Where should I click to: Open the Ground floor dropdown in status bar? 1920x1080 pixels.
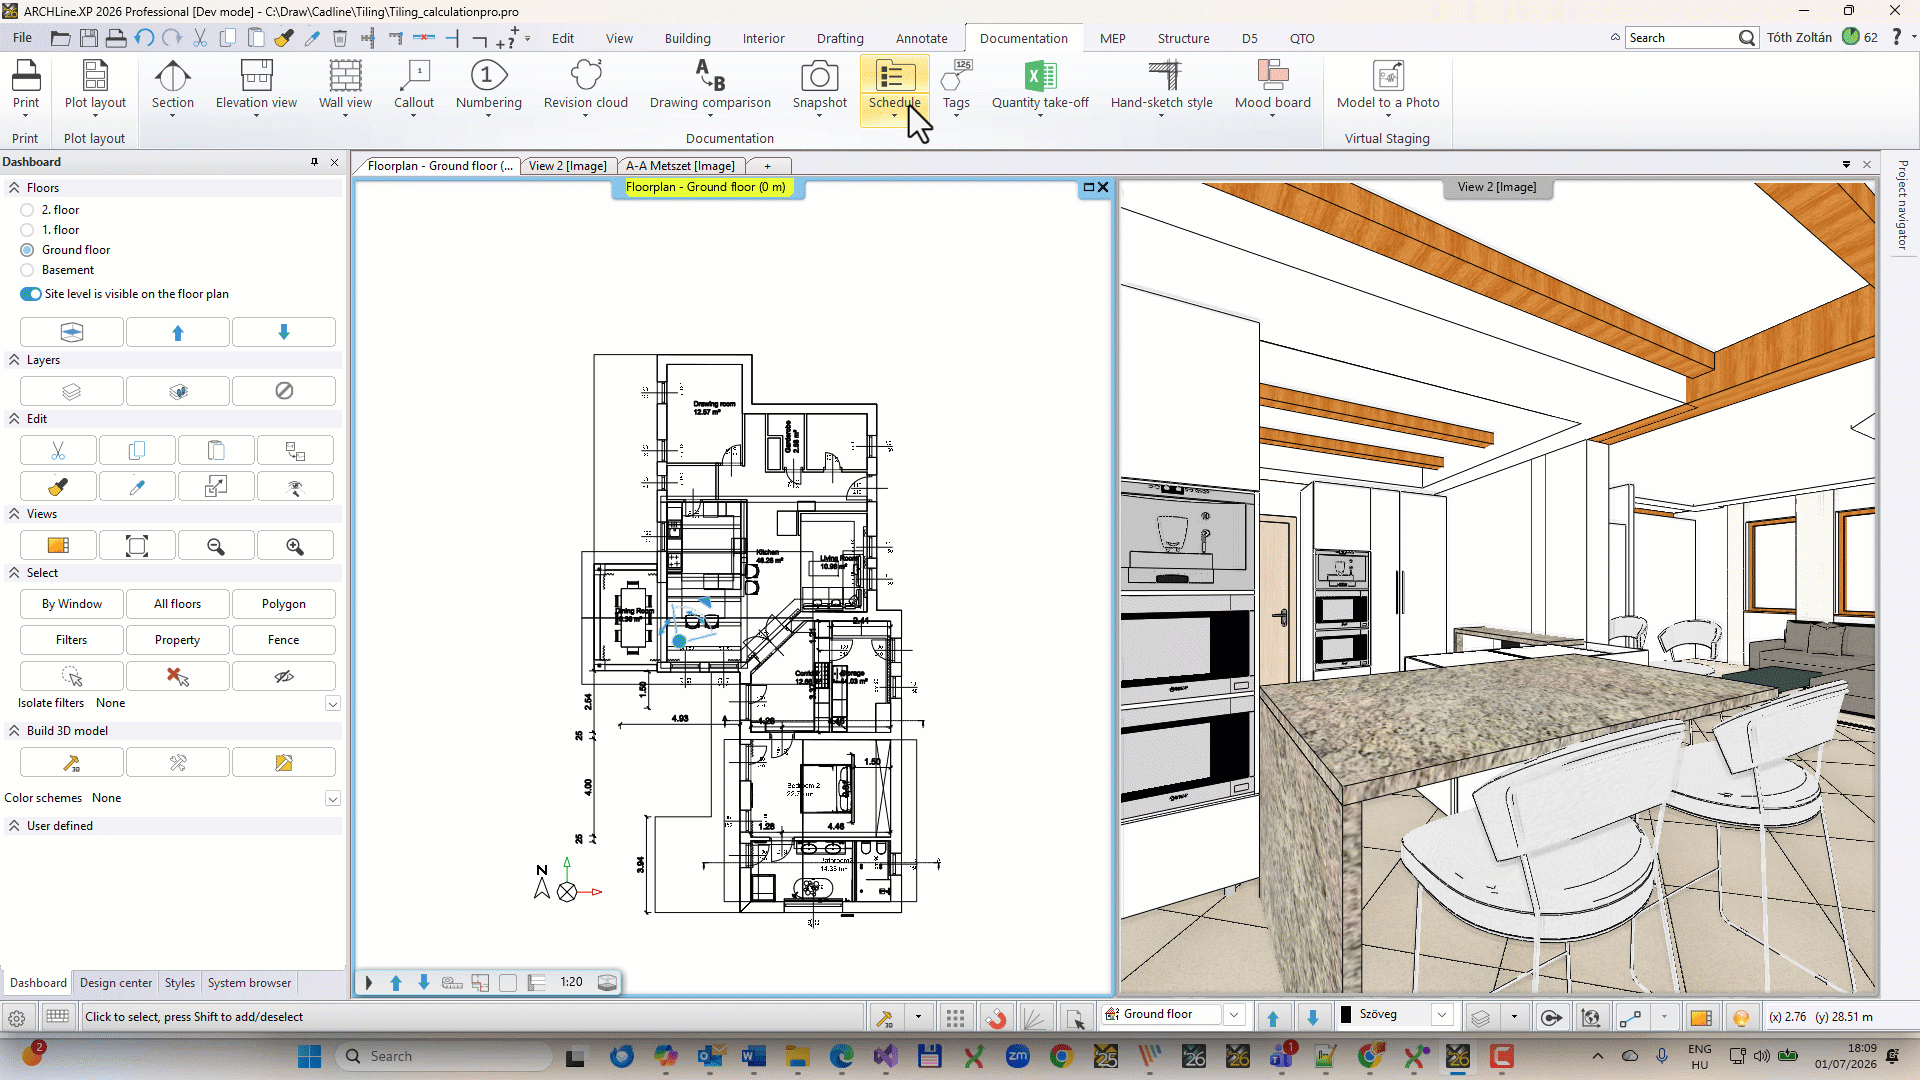pyautogui.click(x=1234, y=1015)
